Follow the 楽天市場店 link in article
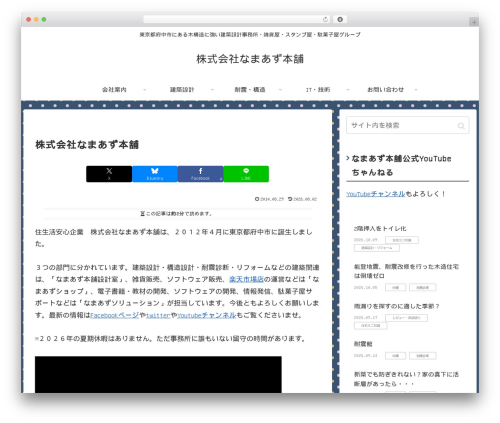This screenshot has width=500, height=423. pos(246,279)
